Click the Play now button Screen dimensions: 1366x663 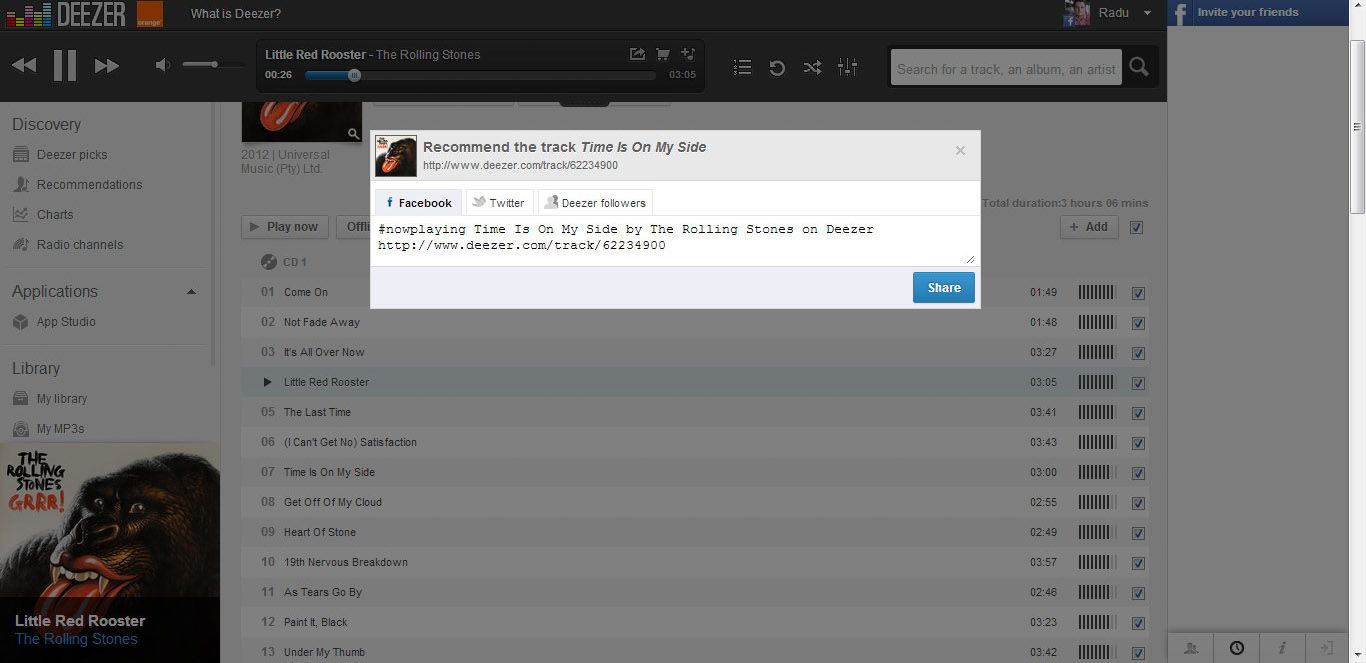pyautogui.click(x=284, y=227)
